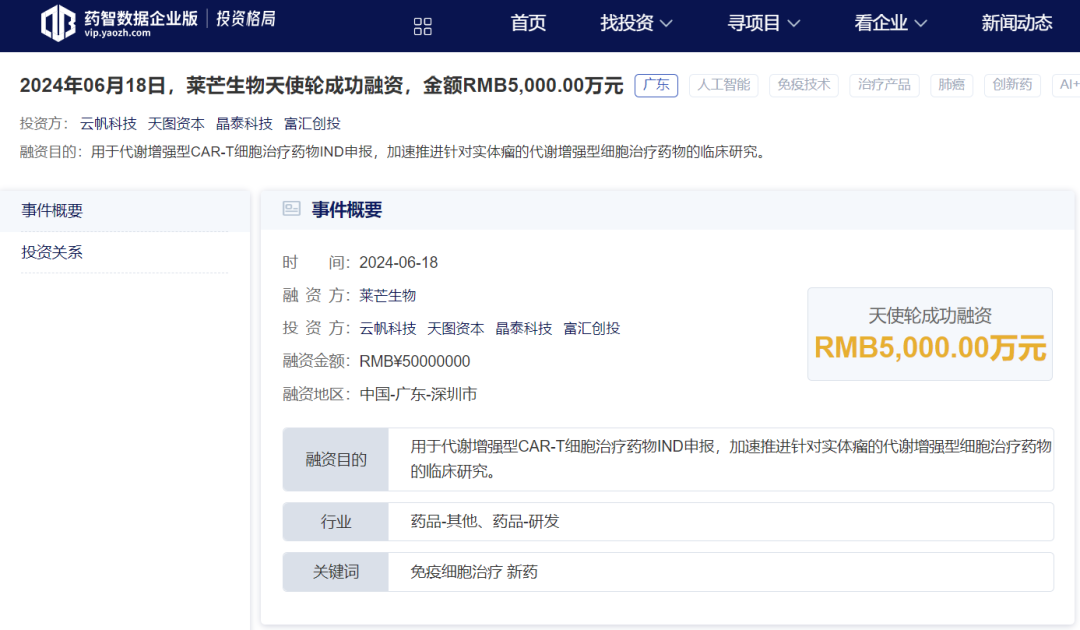1080x630 pixels.
Task: Click industry value 药品-其他、药品-研发
Action: (x=485, y=522)
